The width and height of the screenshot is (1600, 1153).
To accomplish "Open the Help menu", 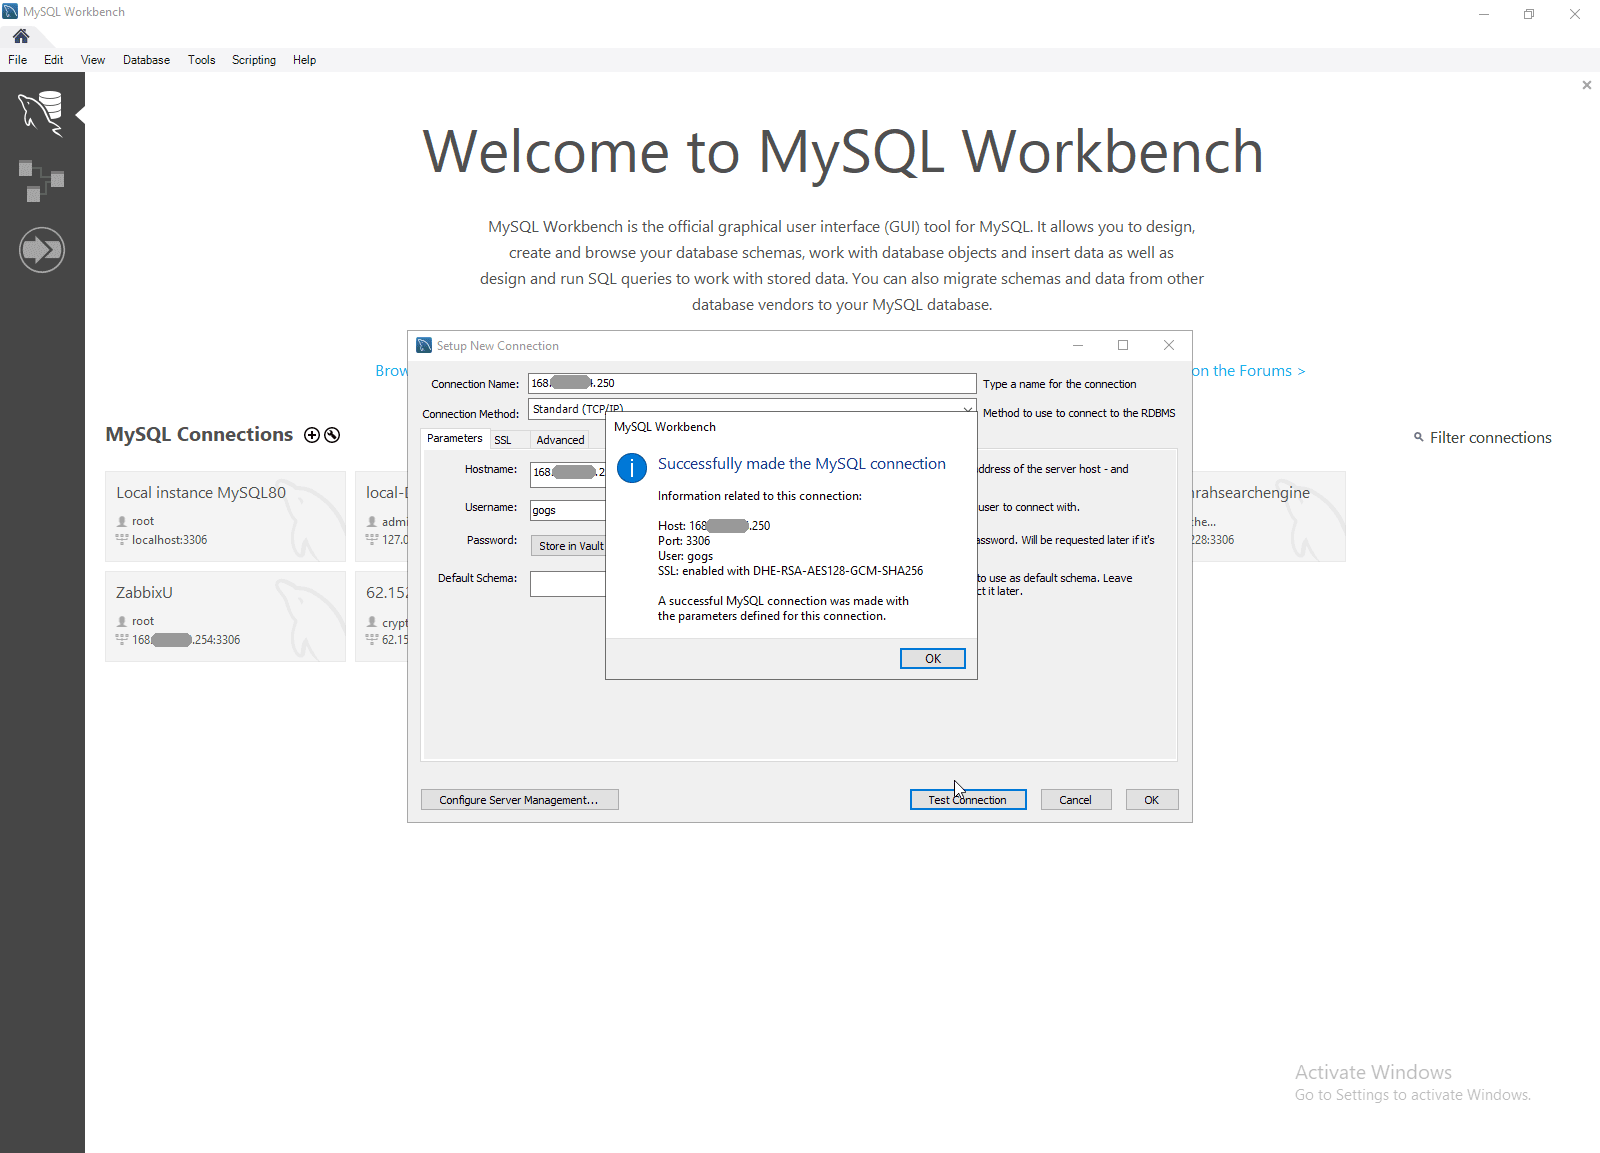I will pyautogui.click(x=305, y=60).
